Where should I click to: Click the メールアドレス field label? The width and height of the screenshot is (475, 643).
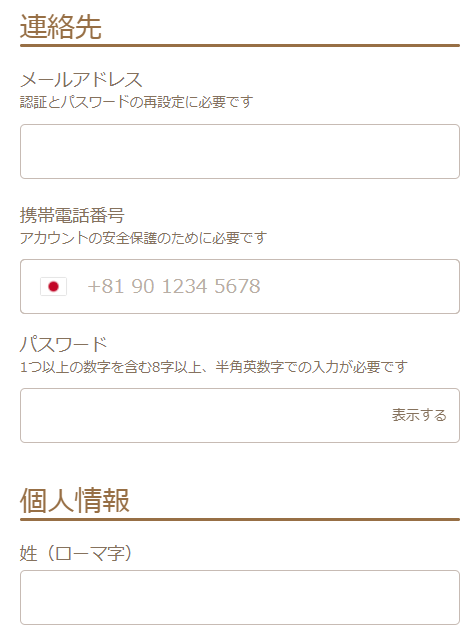coord(81,80)
